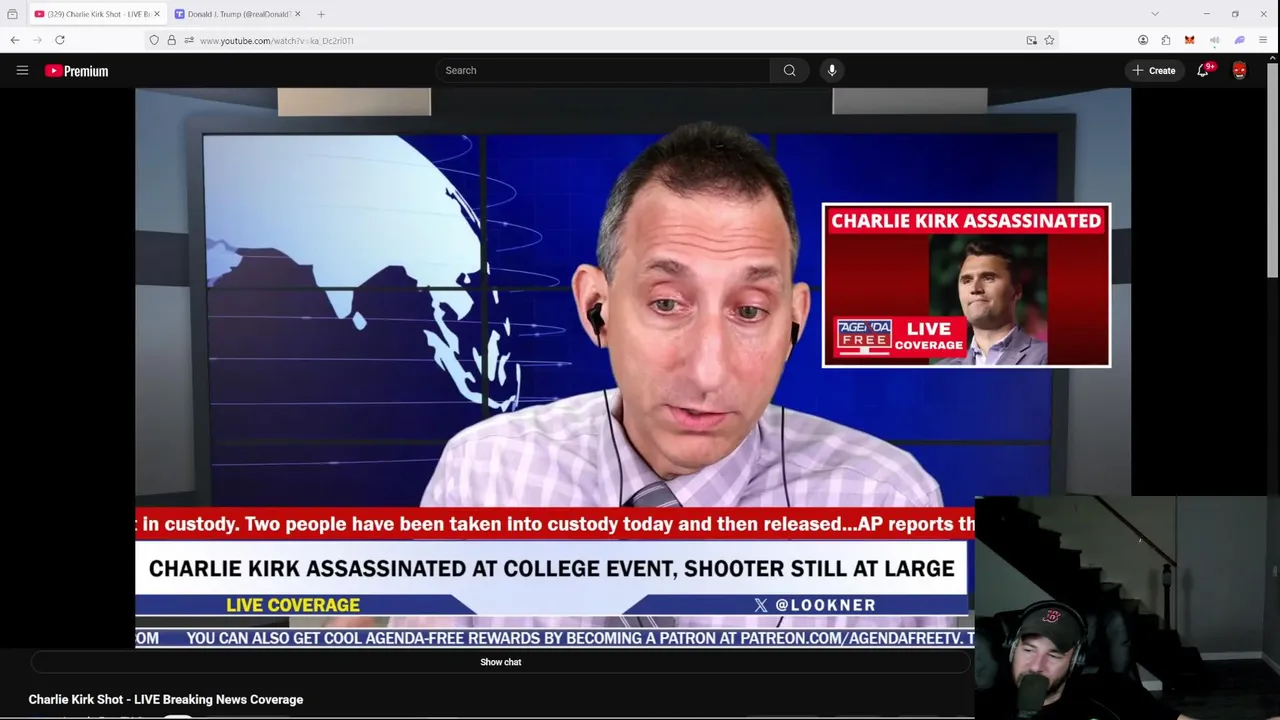This screenshot has width=1280, height=720.
Task: Click the Create button
Action: click(1153, 70)
